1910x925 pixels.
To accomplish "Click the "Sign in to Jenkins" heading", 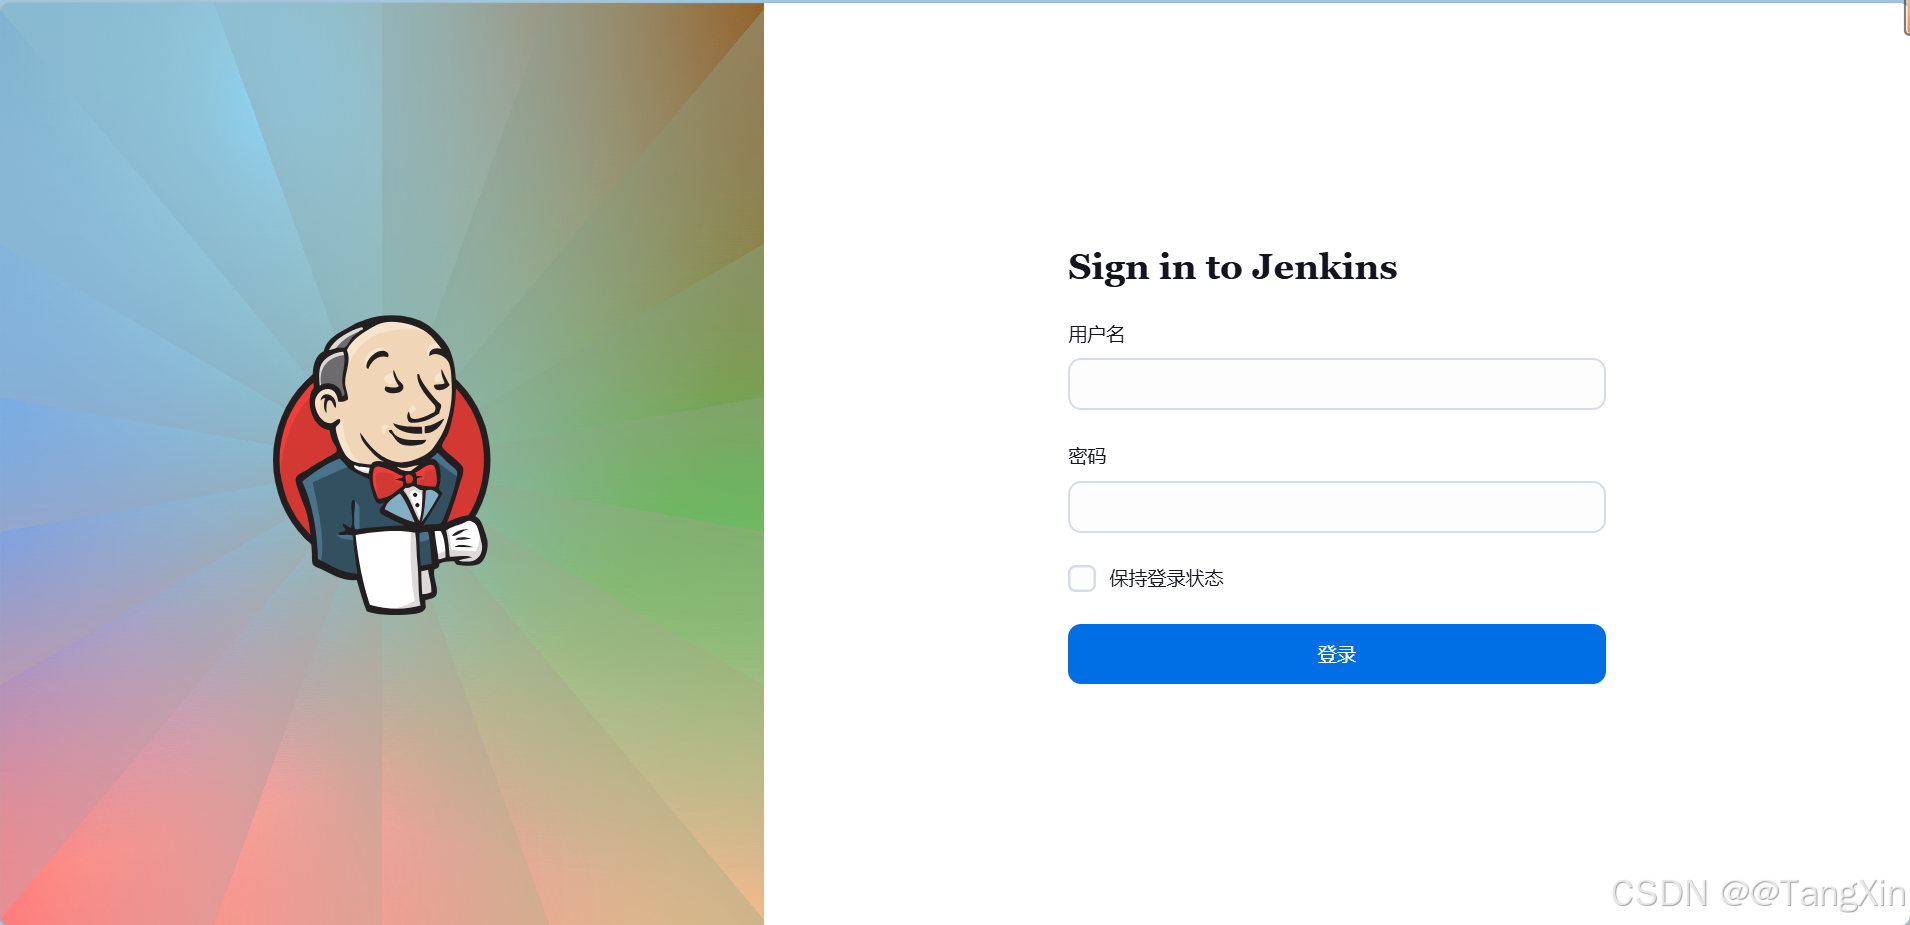I will point(1232,267).
